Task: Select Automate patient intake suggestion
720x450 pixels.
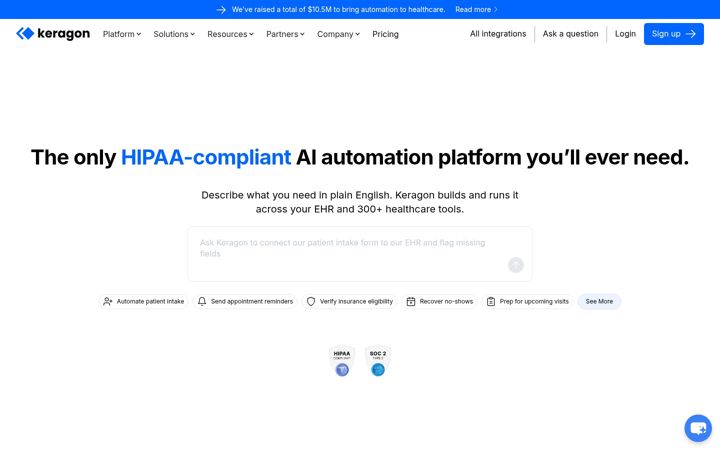Action: coord(144,302)
